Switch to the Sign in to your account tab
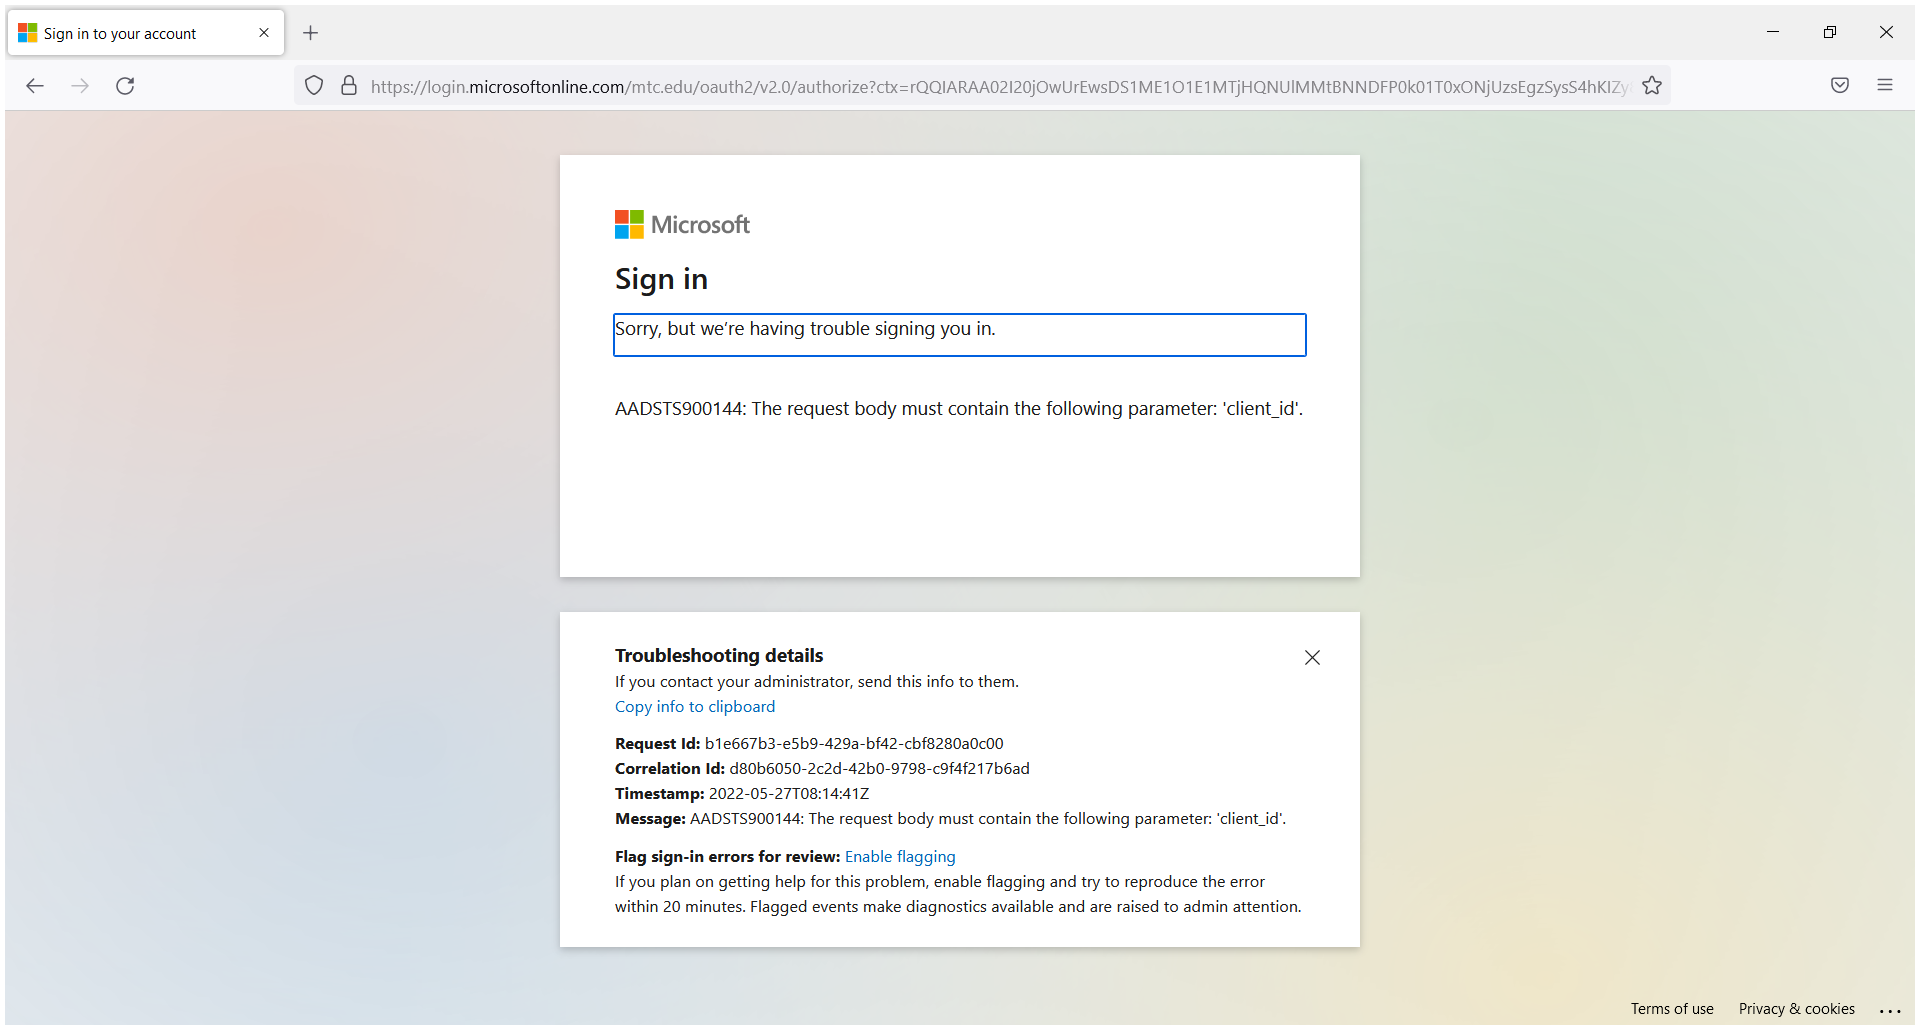The height and width of the screenshot is (1028, 1921). [x=120, y=32]
